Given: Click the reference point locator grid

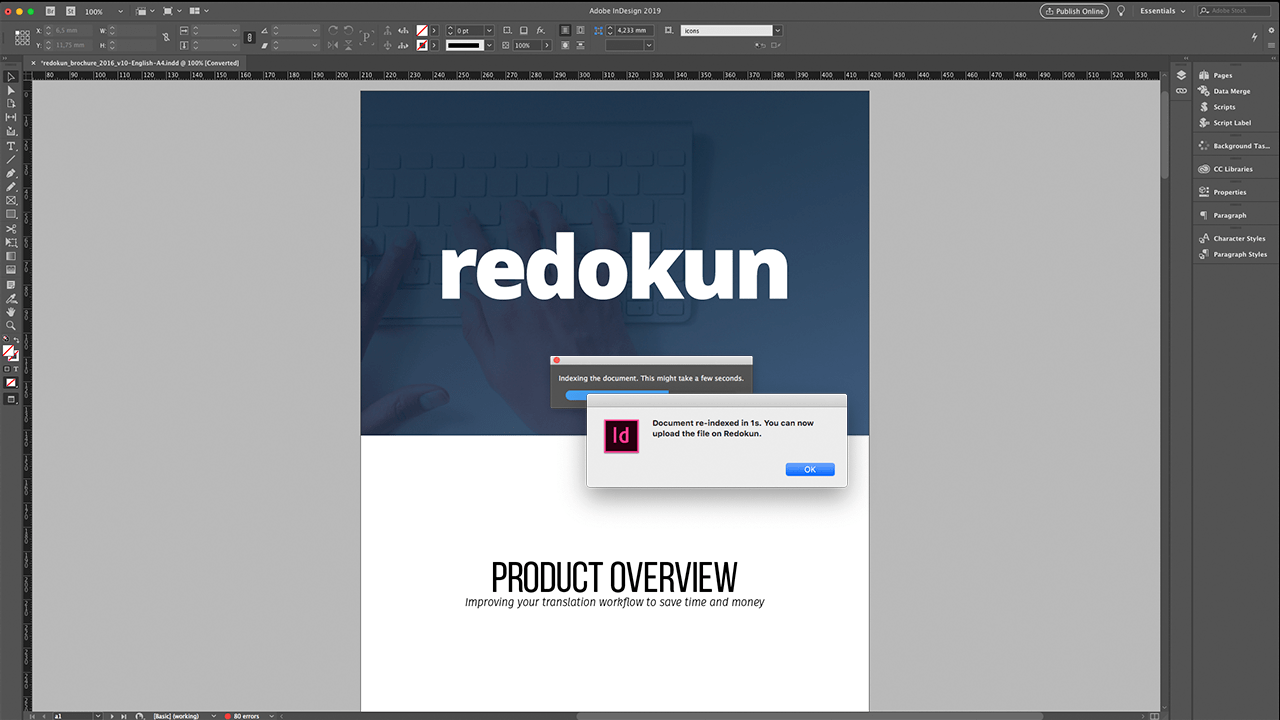Looking at the screenshot, I should pos(22,38).
